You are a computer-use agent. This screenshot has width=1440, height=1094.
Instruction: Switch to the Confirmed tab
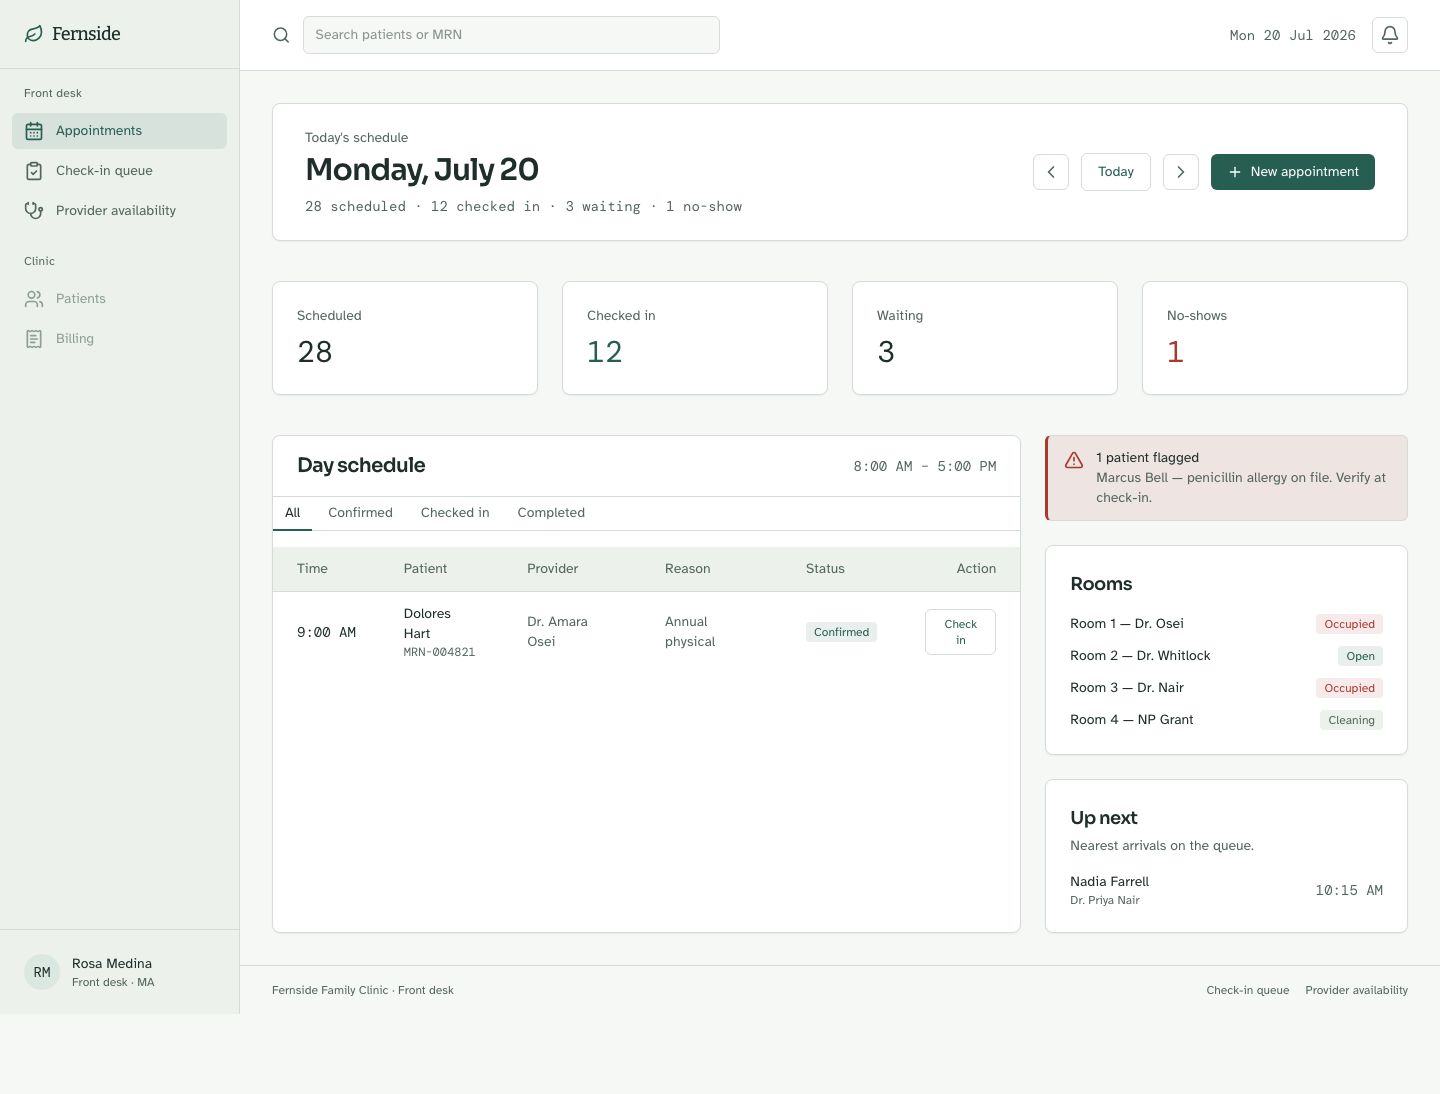360,513
